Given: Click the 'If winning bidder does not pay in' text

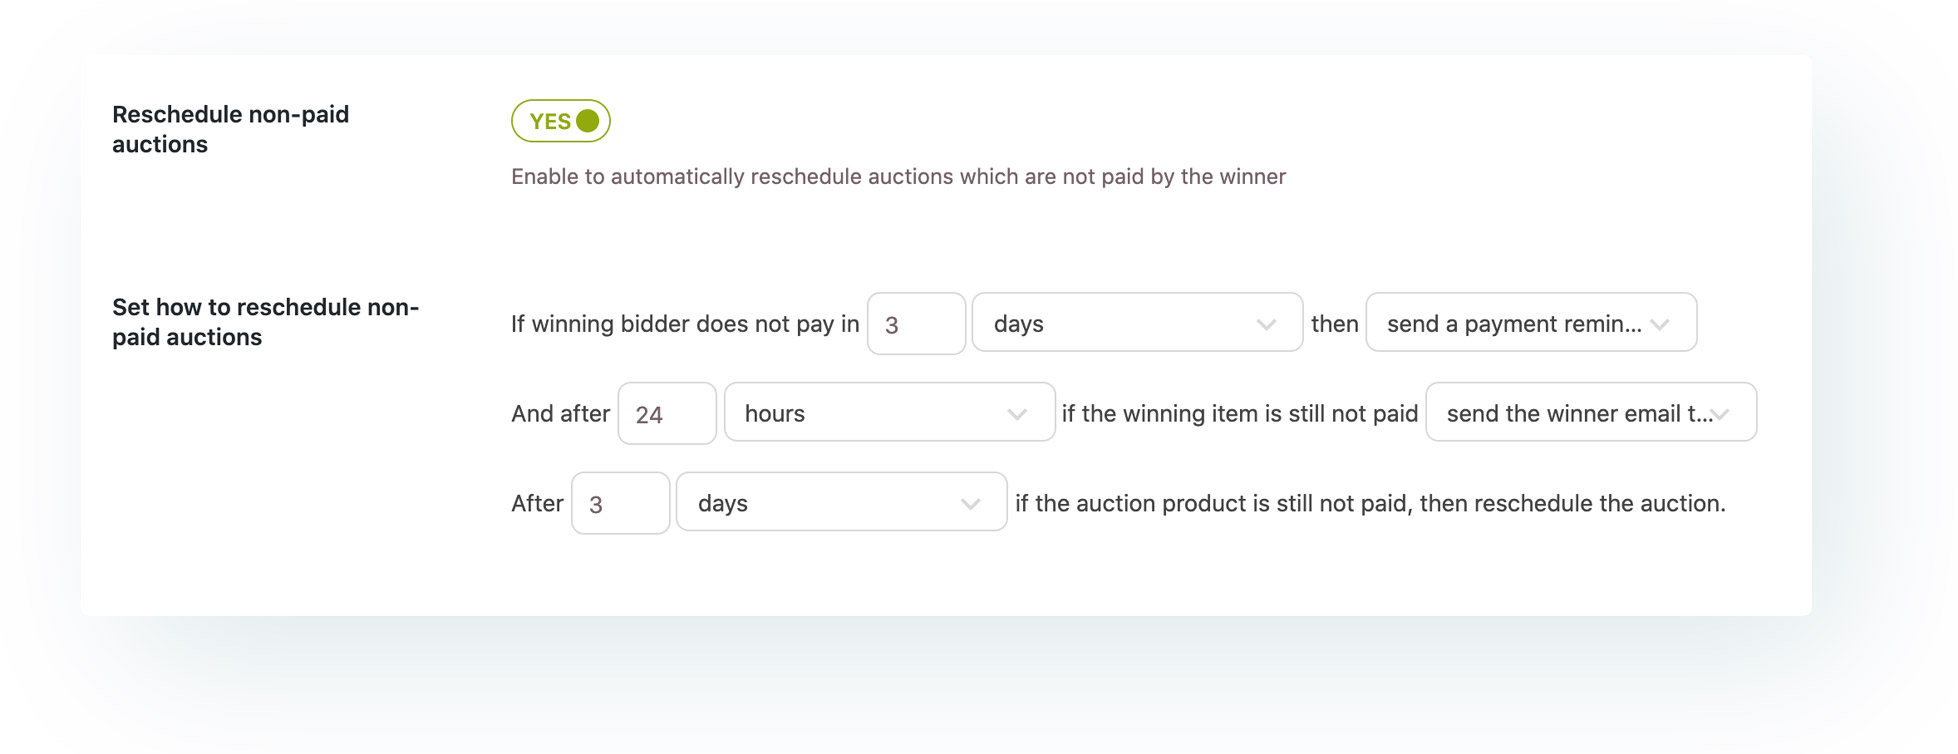Looking at the screenshot, I should tap(685, 324).
